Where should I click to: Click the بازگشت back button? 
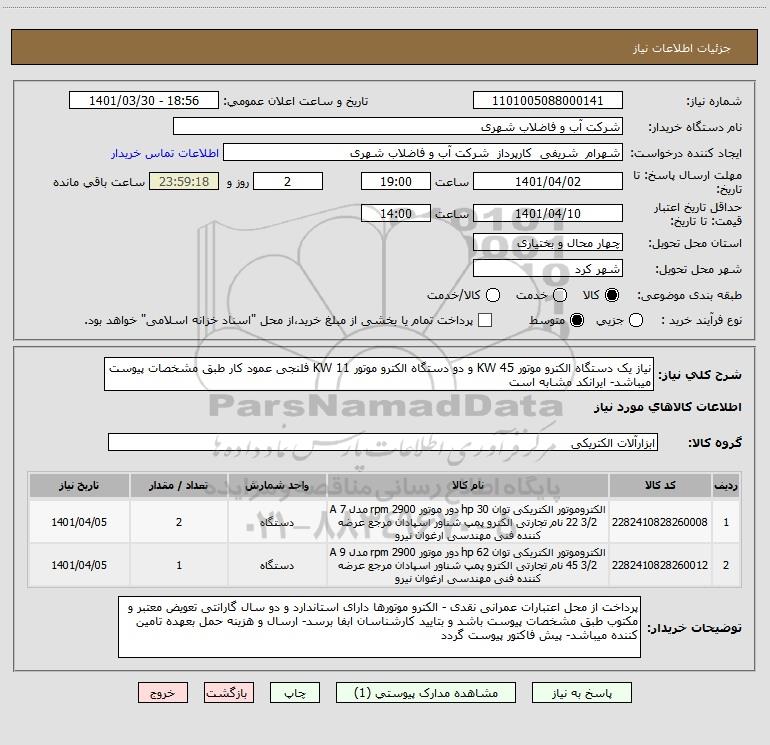pos(229,692)
